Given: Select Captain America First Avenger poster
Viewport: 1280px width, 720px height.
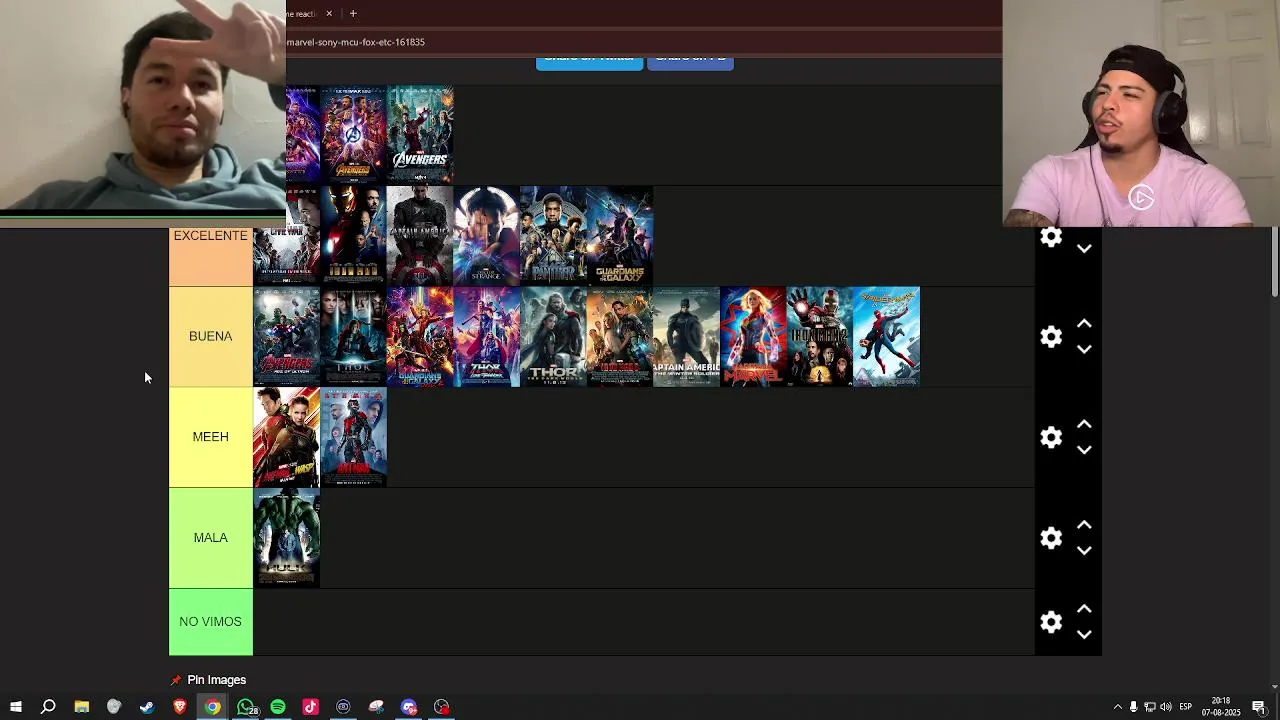Looking at the screenshot, I should 420,236.
